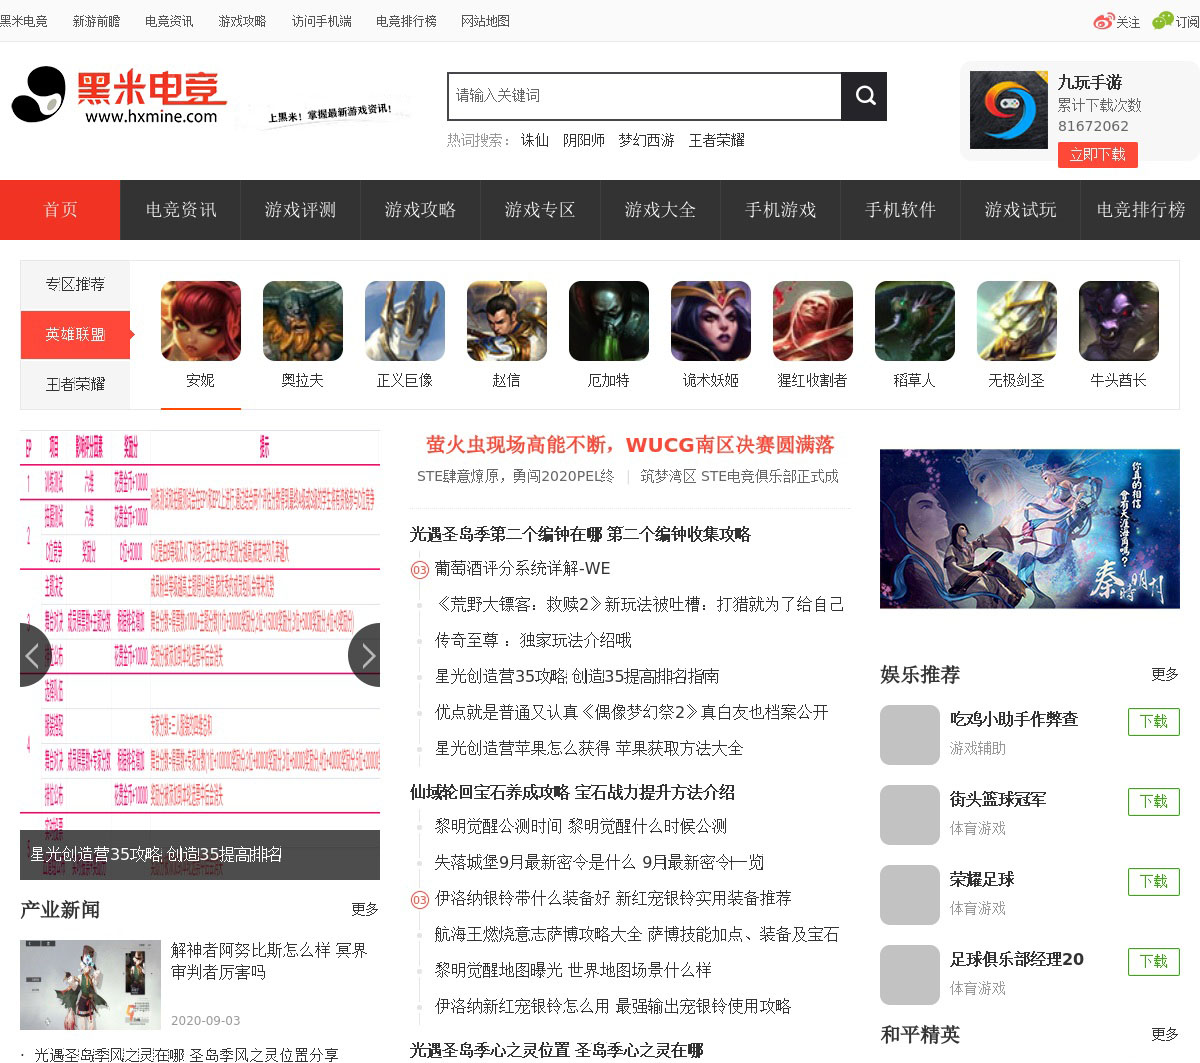Click the keyword search input field
The width and height of the screenshot is (1200, 1063).
644,96
